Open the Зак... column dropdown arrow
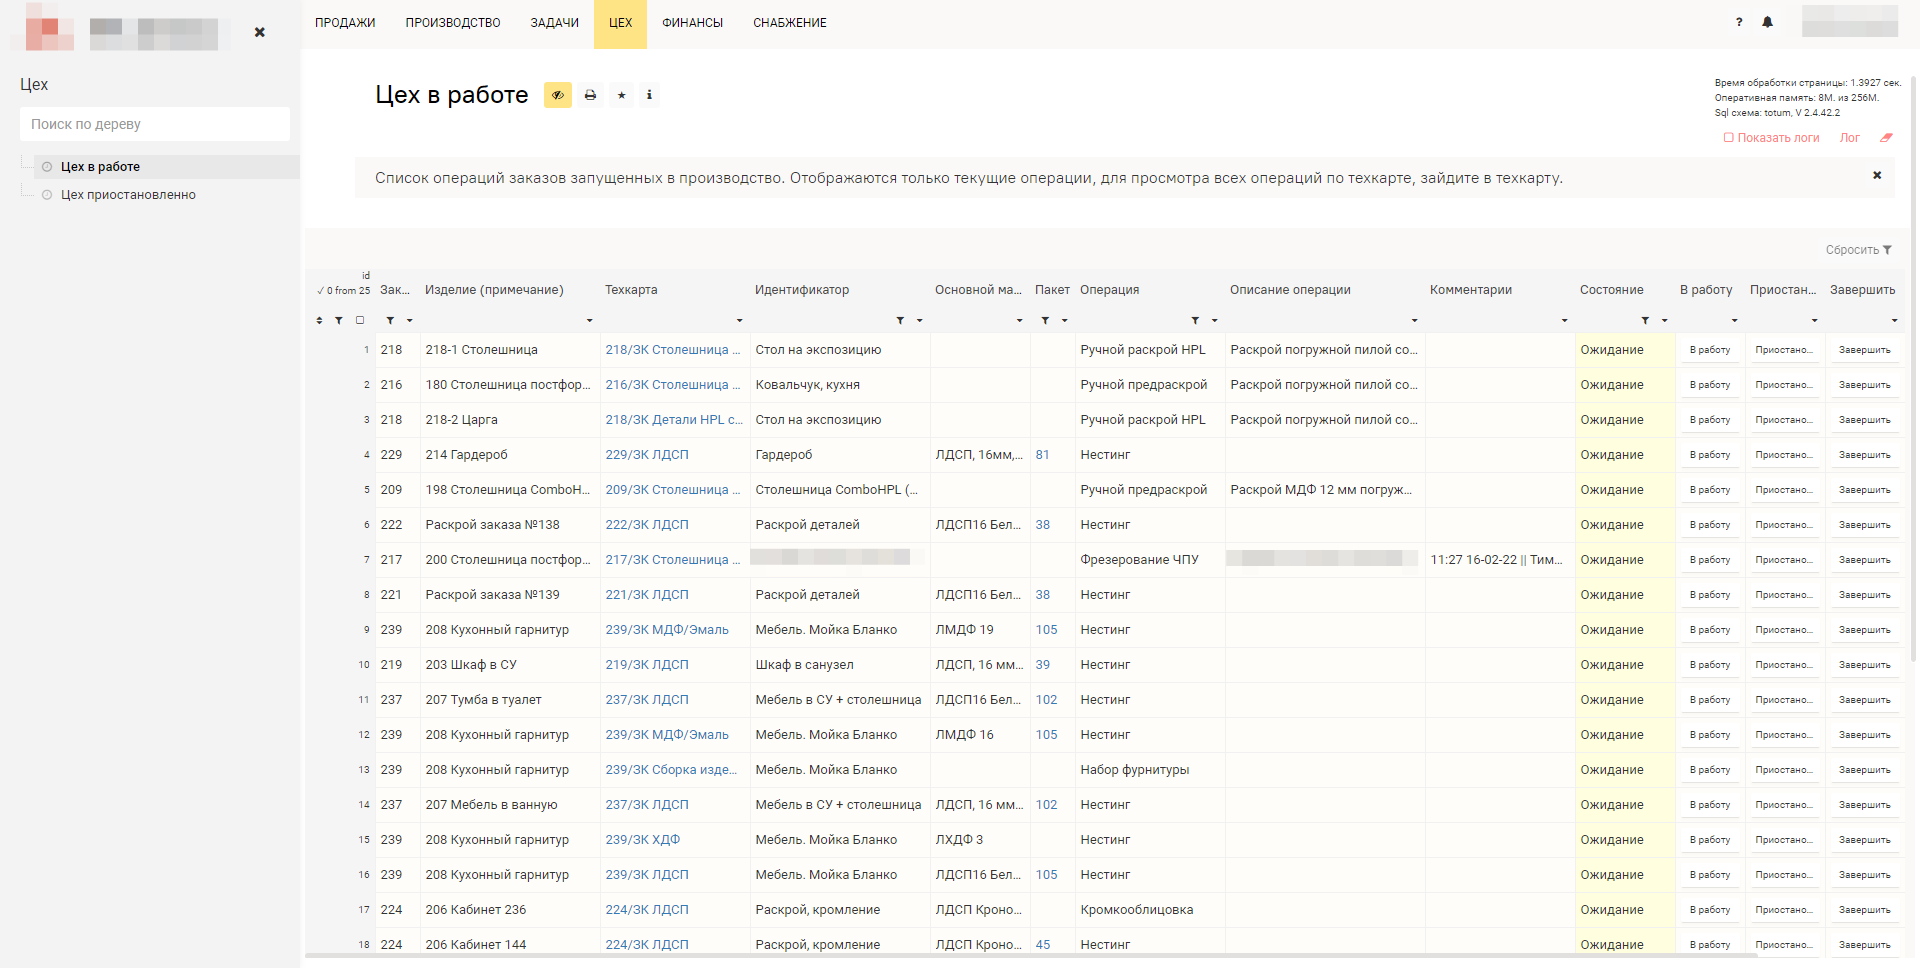 click(409, 321)
